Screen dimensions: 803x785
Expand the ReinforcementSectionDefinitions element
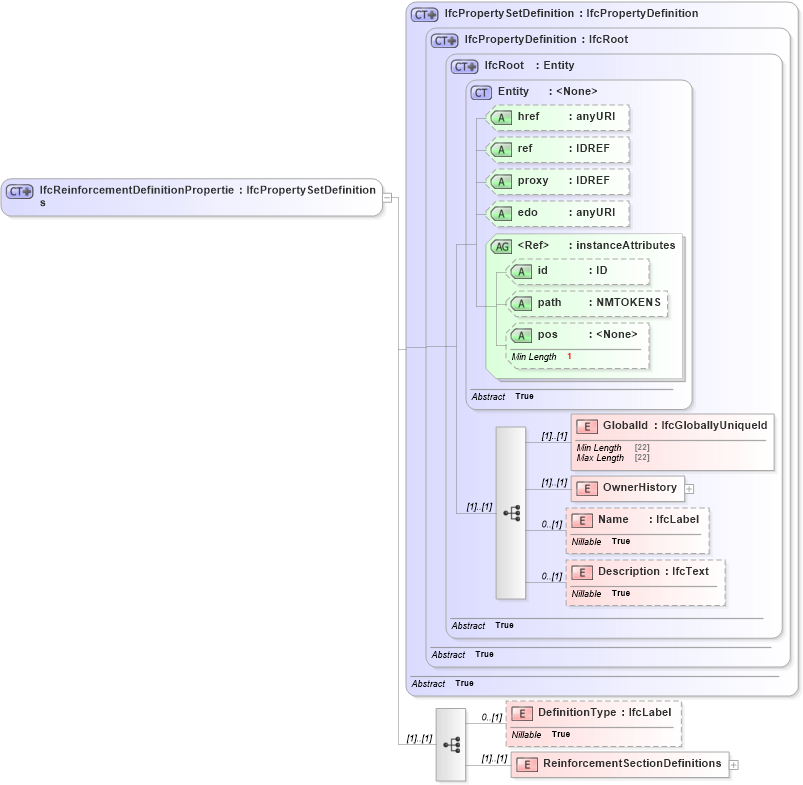(735, 765)
